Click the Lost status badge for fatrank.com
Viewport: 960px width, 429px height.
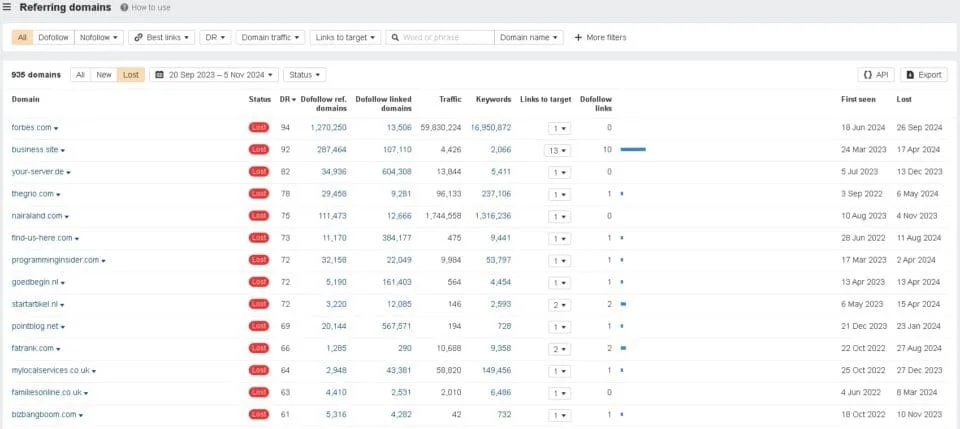(259, 348)
